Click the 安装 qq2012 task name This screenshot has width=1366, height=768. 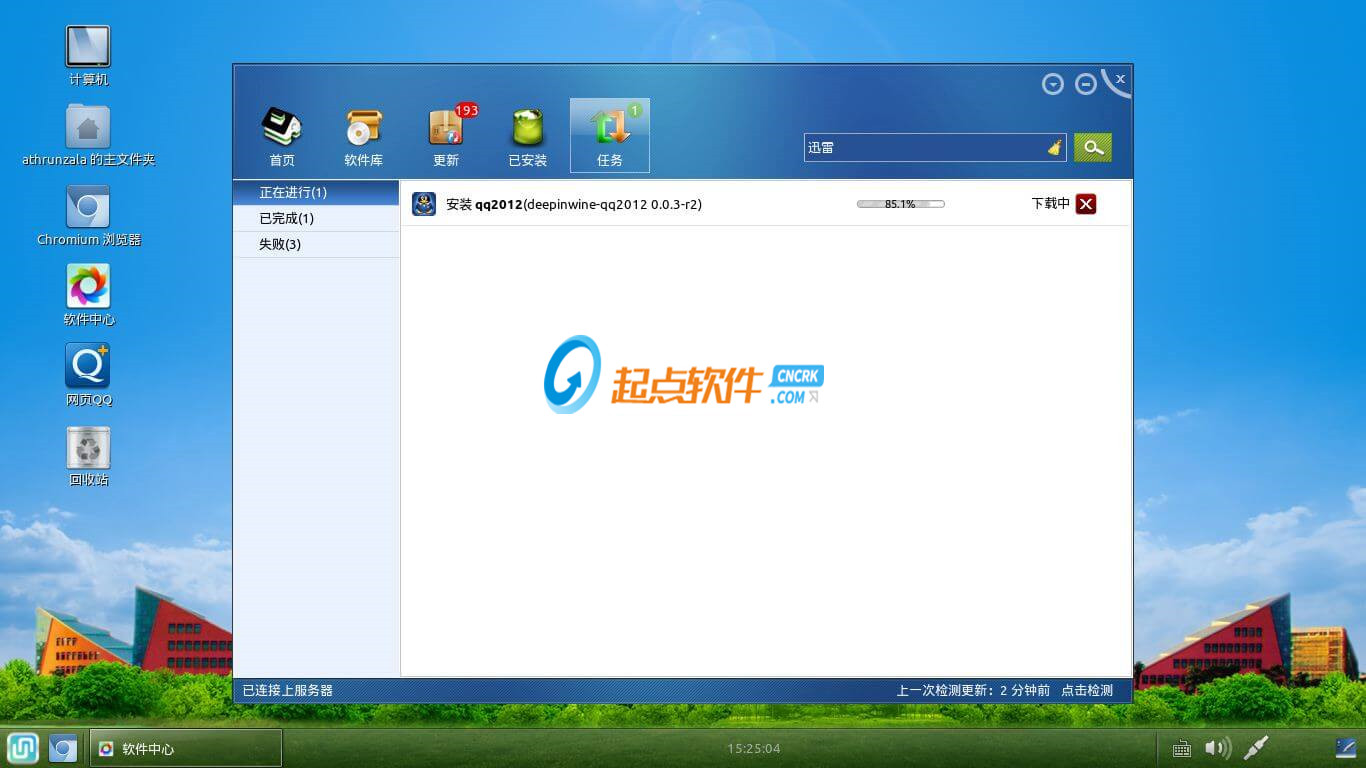pyautogui.click(x=574, y=204)
